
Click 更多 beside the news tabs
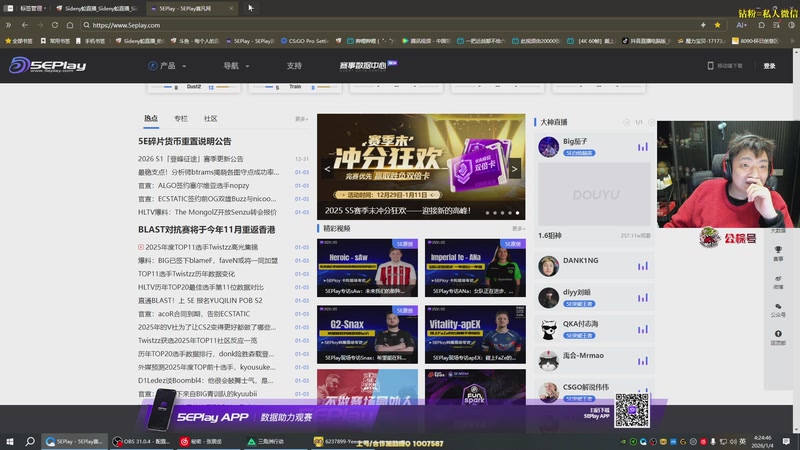301,119
